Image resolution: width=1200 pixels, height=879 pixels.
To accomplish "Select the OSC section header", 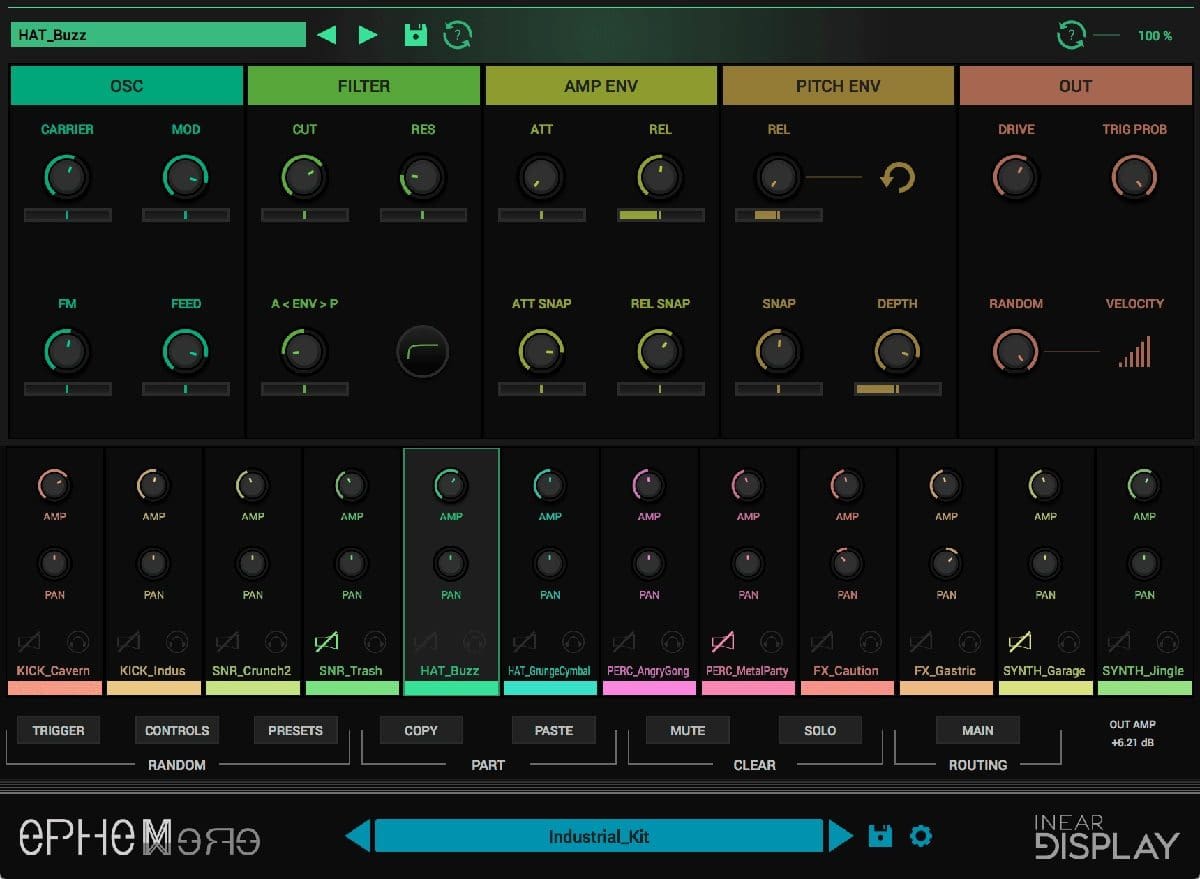I will [127, 86].
